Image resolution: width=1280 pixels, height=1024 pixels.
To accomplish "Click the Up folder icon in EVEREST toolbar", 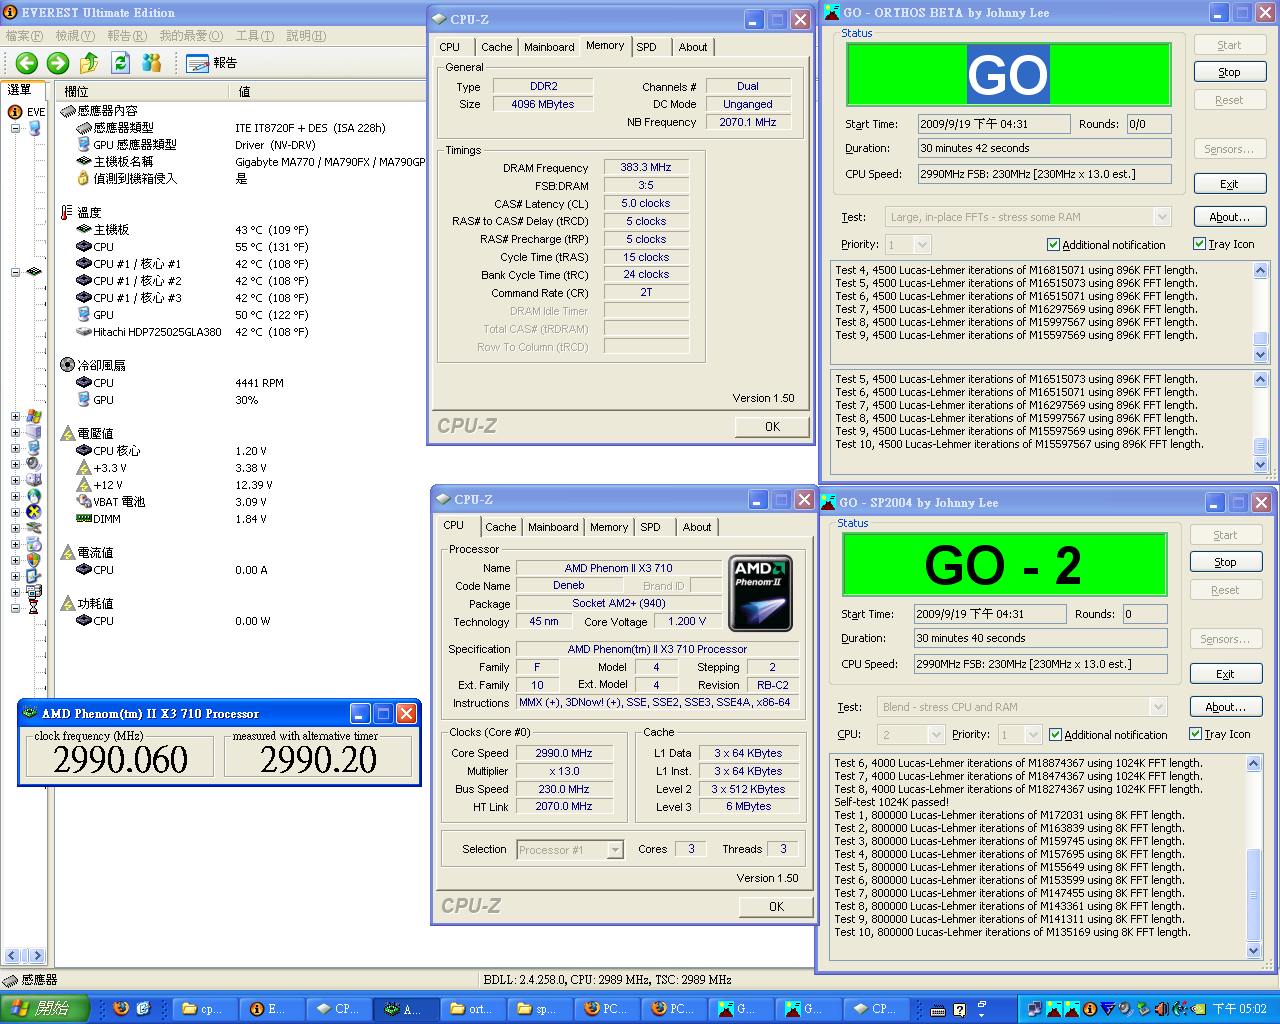I will click(89, 63).
